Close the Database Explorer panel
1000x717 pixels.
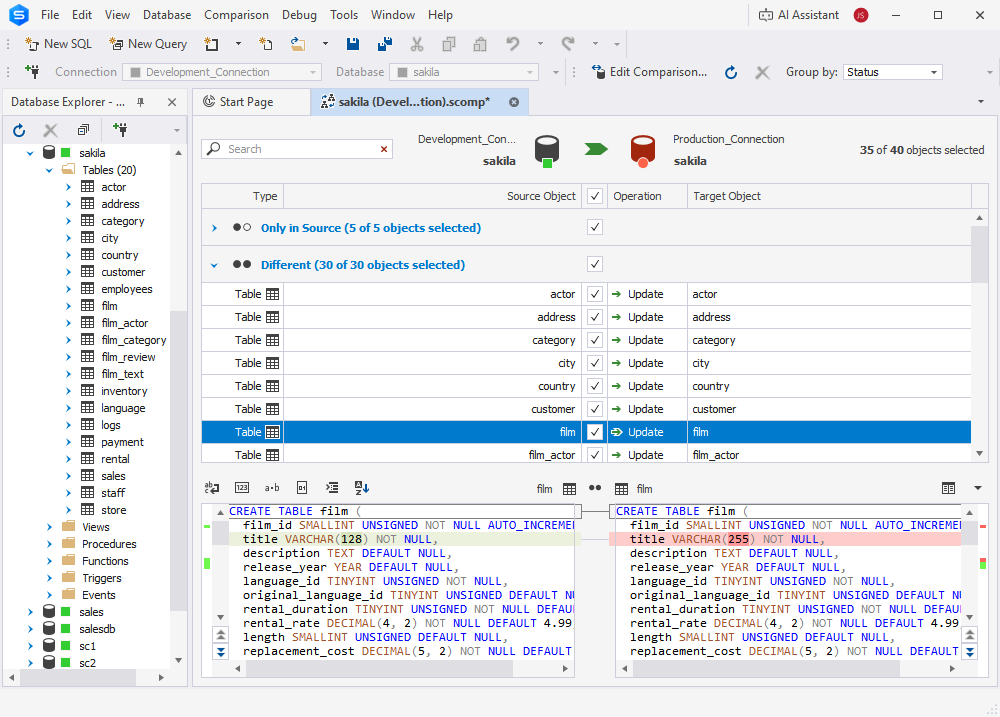pyautogui.click(x=172, y=102)
